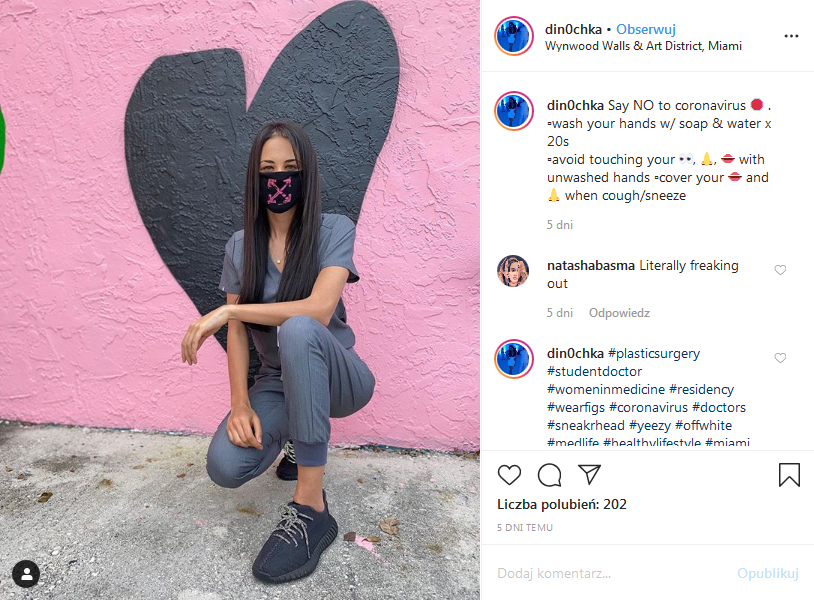Publish comment with Opublikuj
814x600 pixels.
(x=768, y=573)
